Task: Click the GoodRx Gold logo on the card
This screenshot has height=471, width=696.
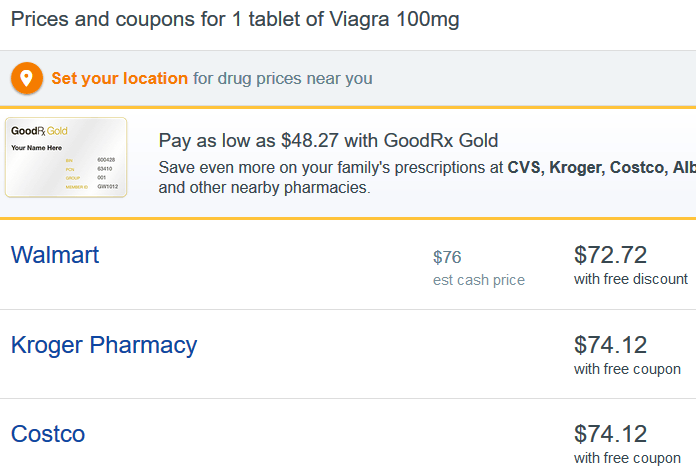Action: [x=39, y=131]
